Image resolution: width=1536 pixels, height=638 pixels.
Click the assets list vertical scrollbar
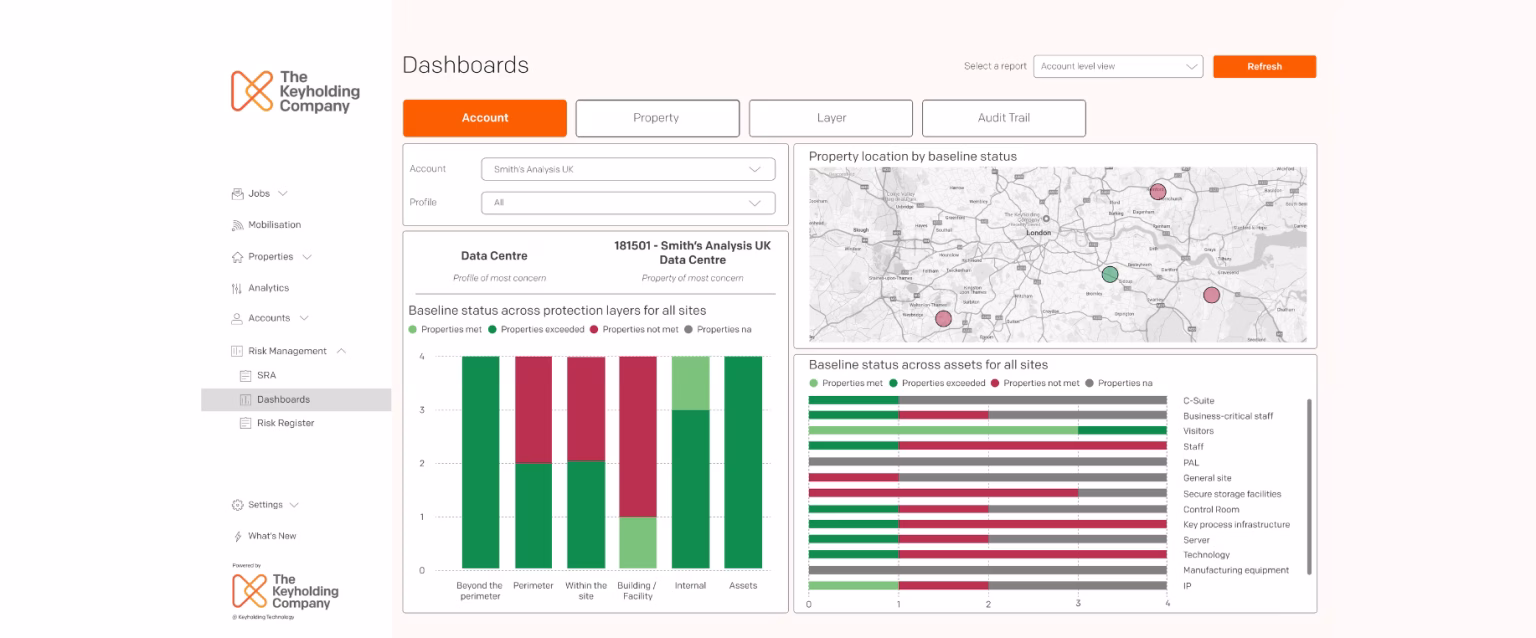[x=1309, y=487]
